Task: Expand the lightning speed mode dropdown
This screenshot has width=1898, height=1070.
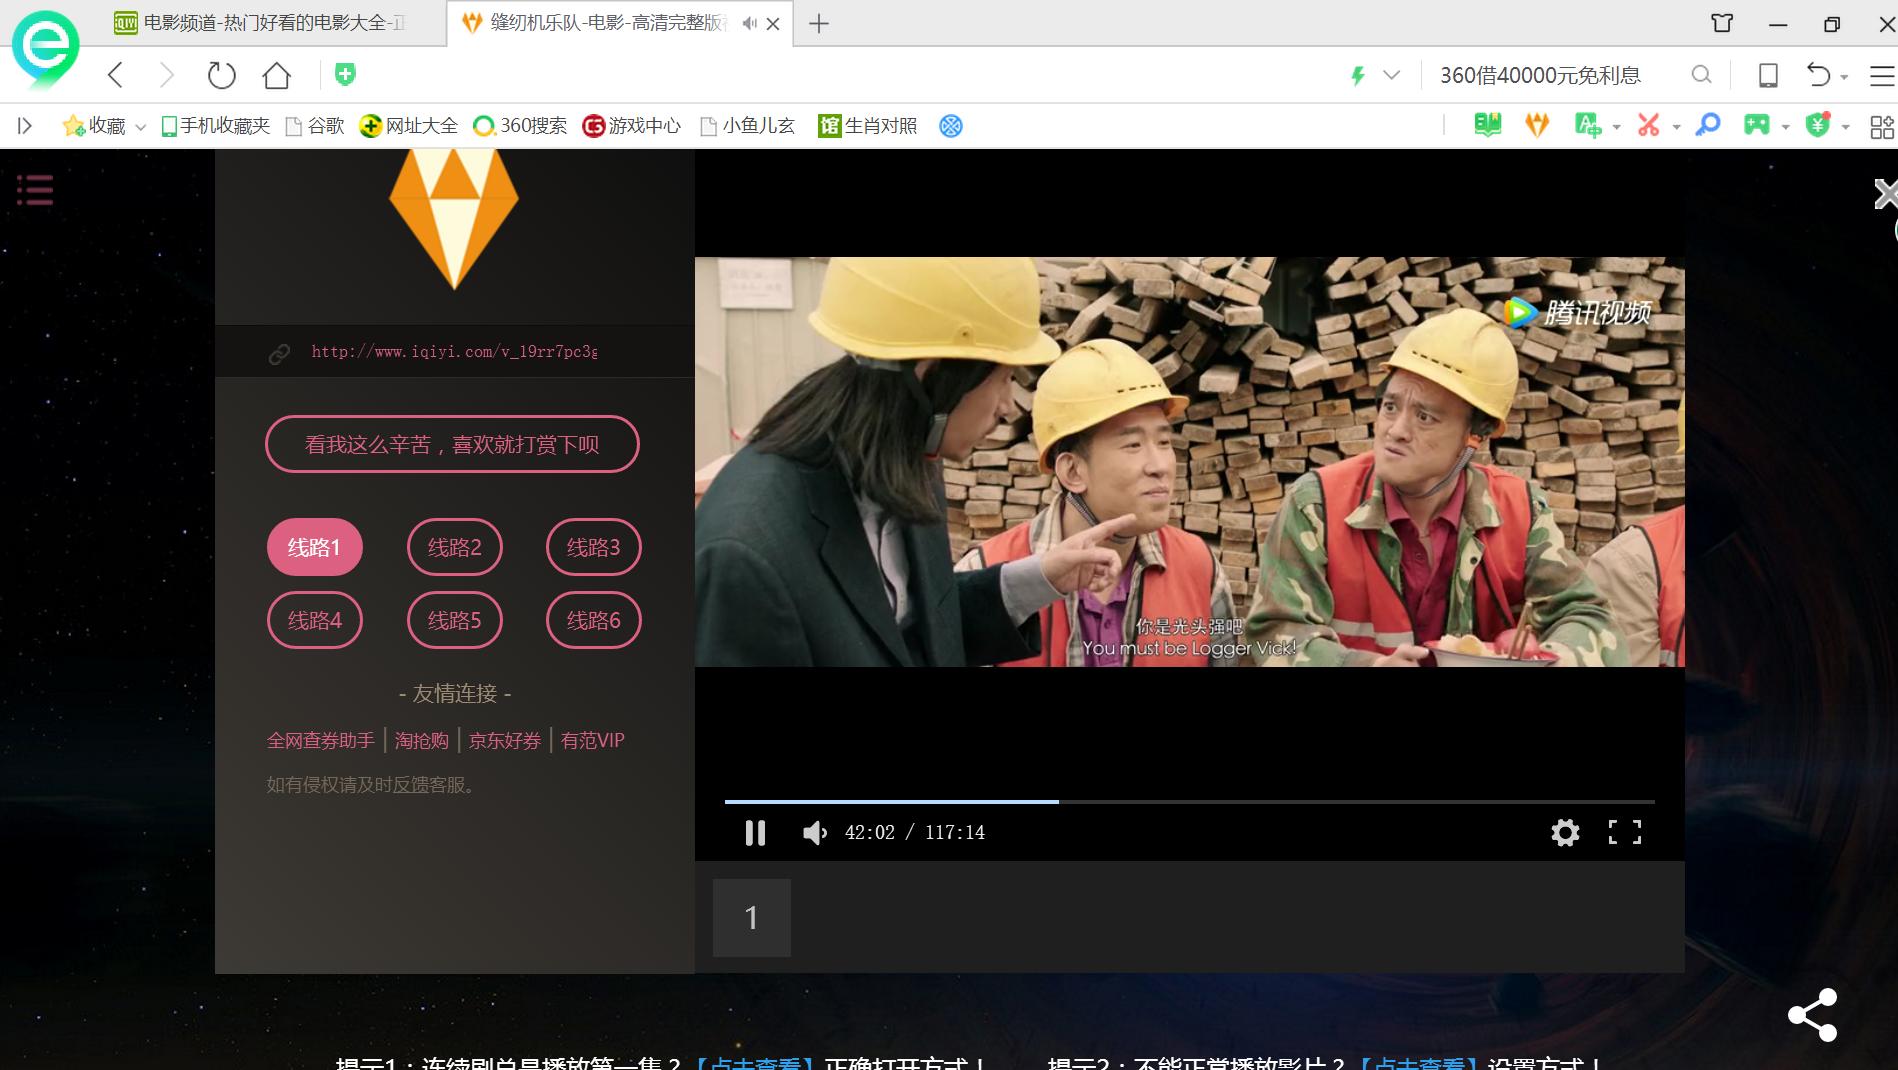Action: point(1390,75)
